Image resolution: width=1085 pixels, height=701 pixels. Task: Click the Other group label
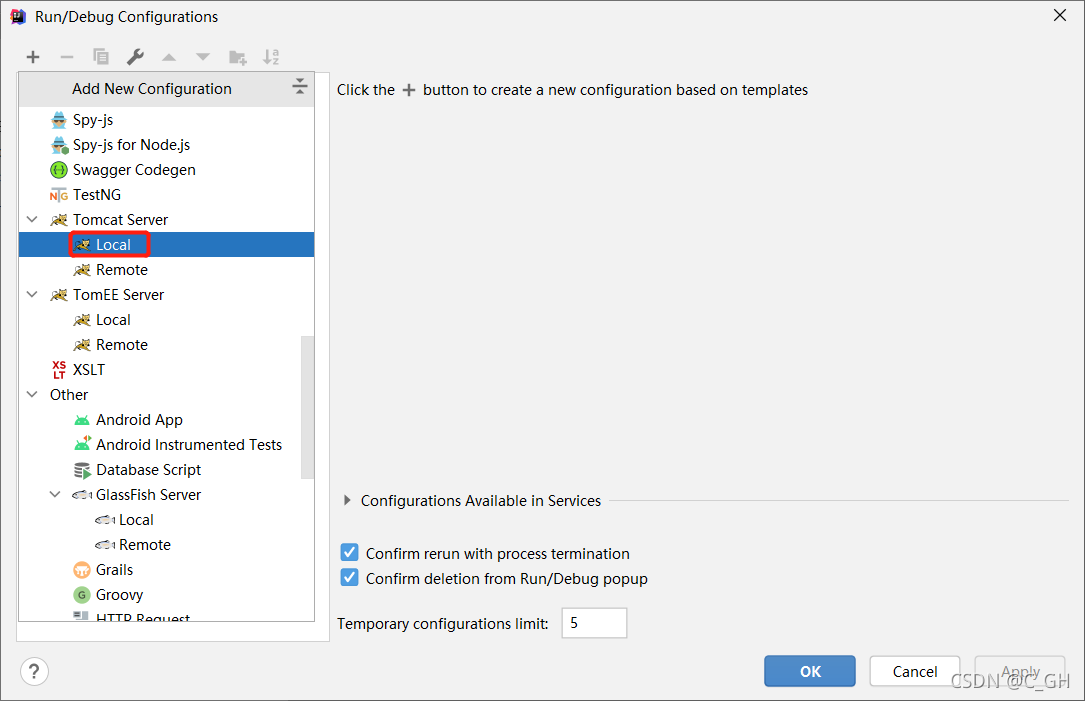pos(69,394)
